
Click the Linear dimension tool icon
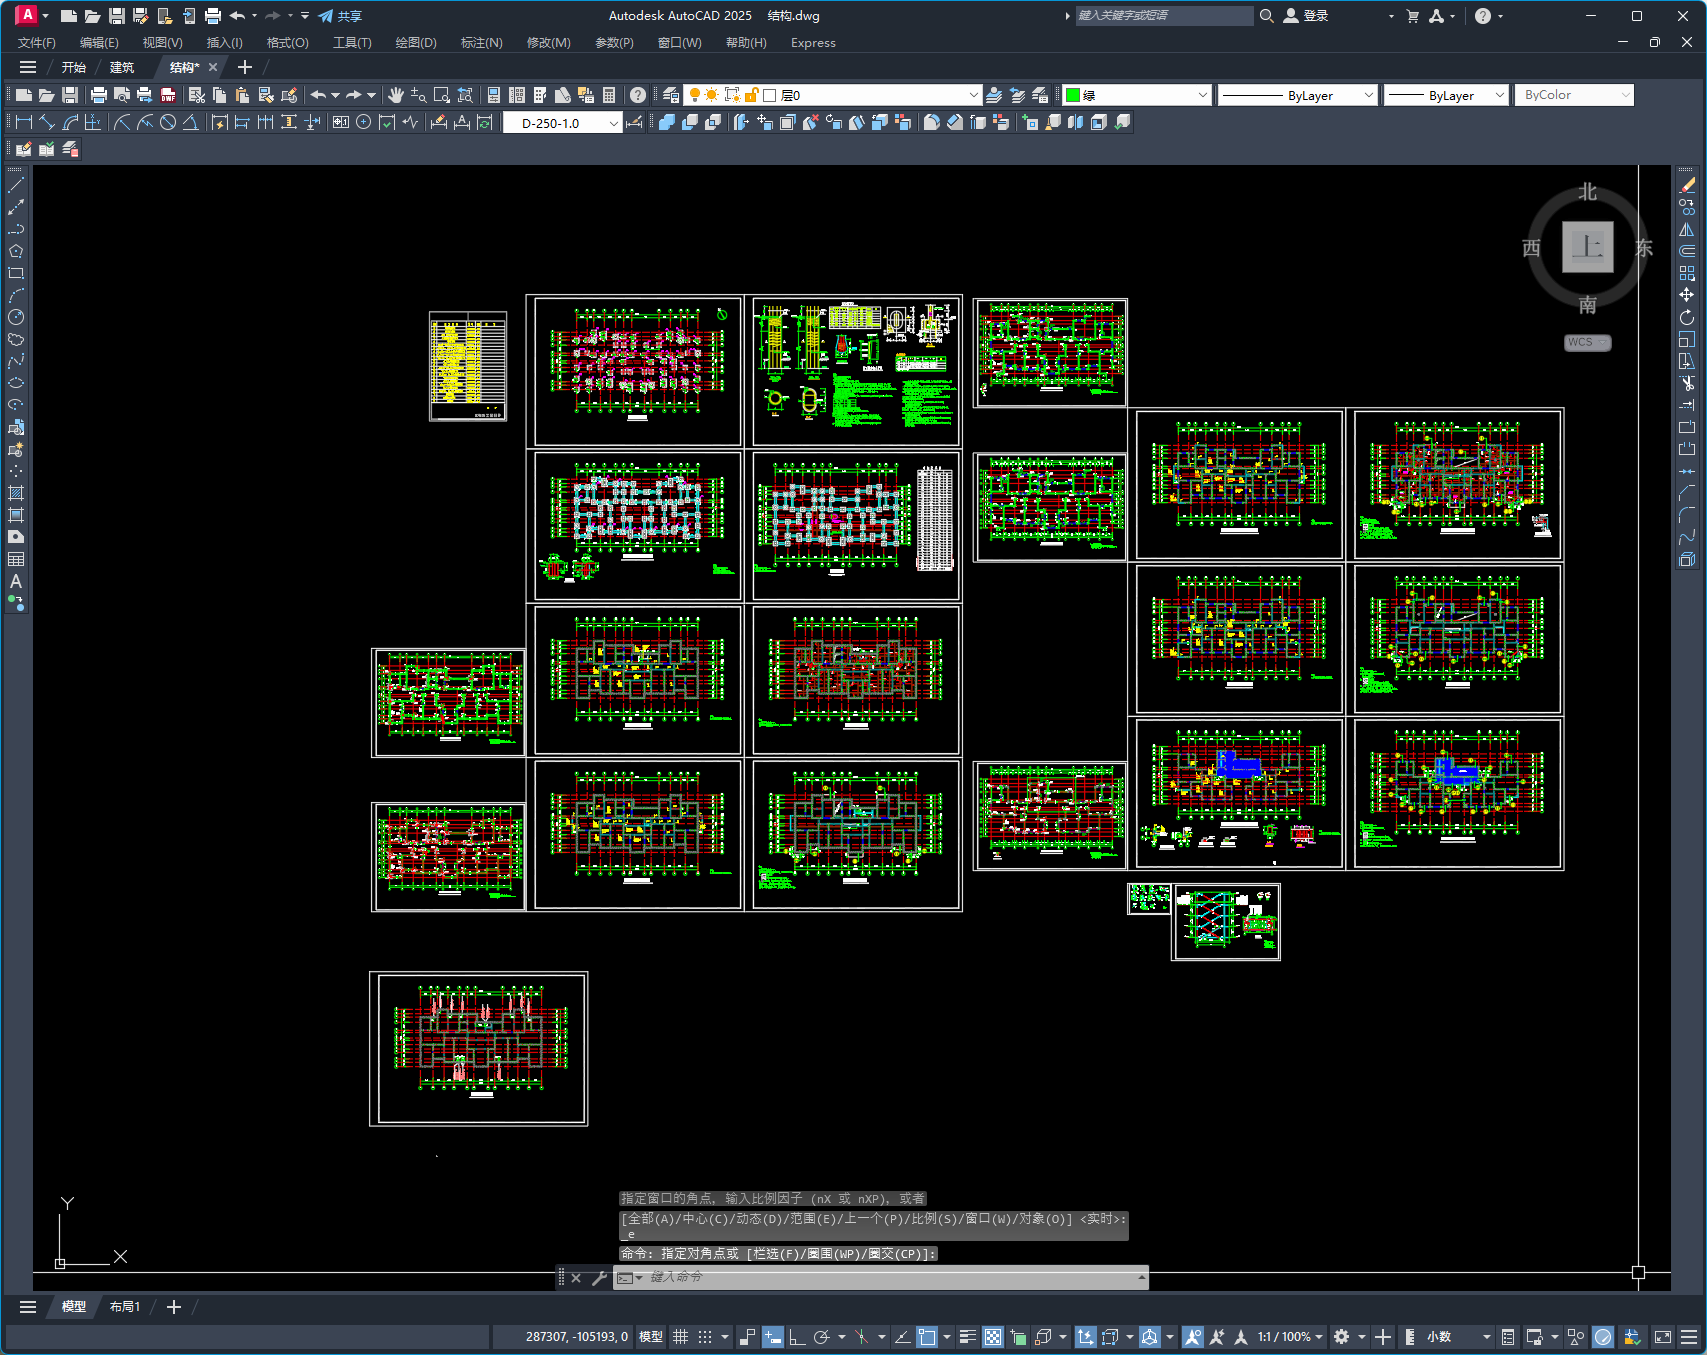point(24,122)
